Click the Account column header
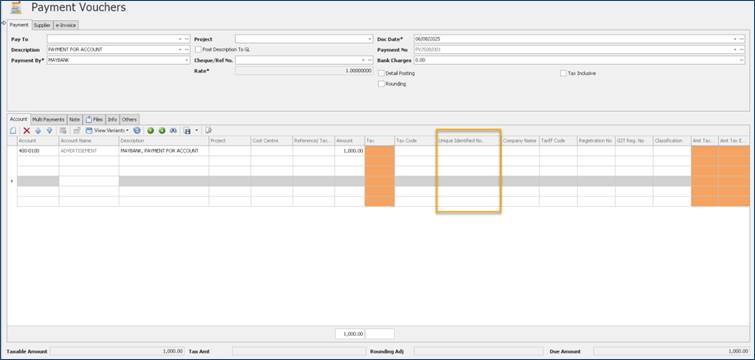This screenshot has height=360, width=755. 38,141
